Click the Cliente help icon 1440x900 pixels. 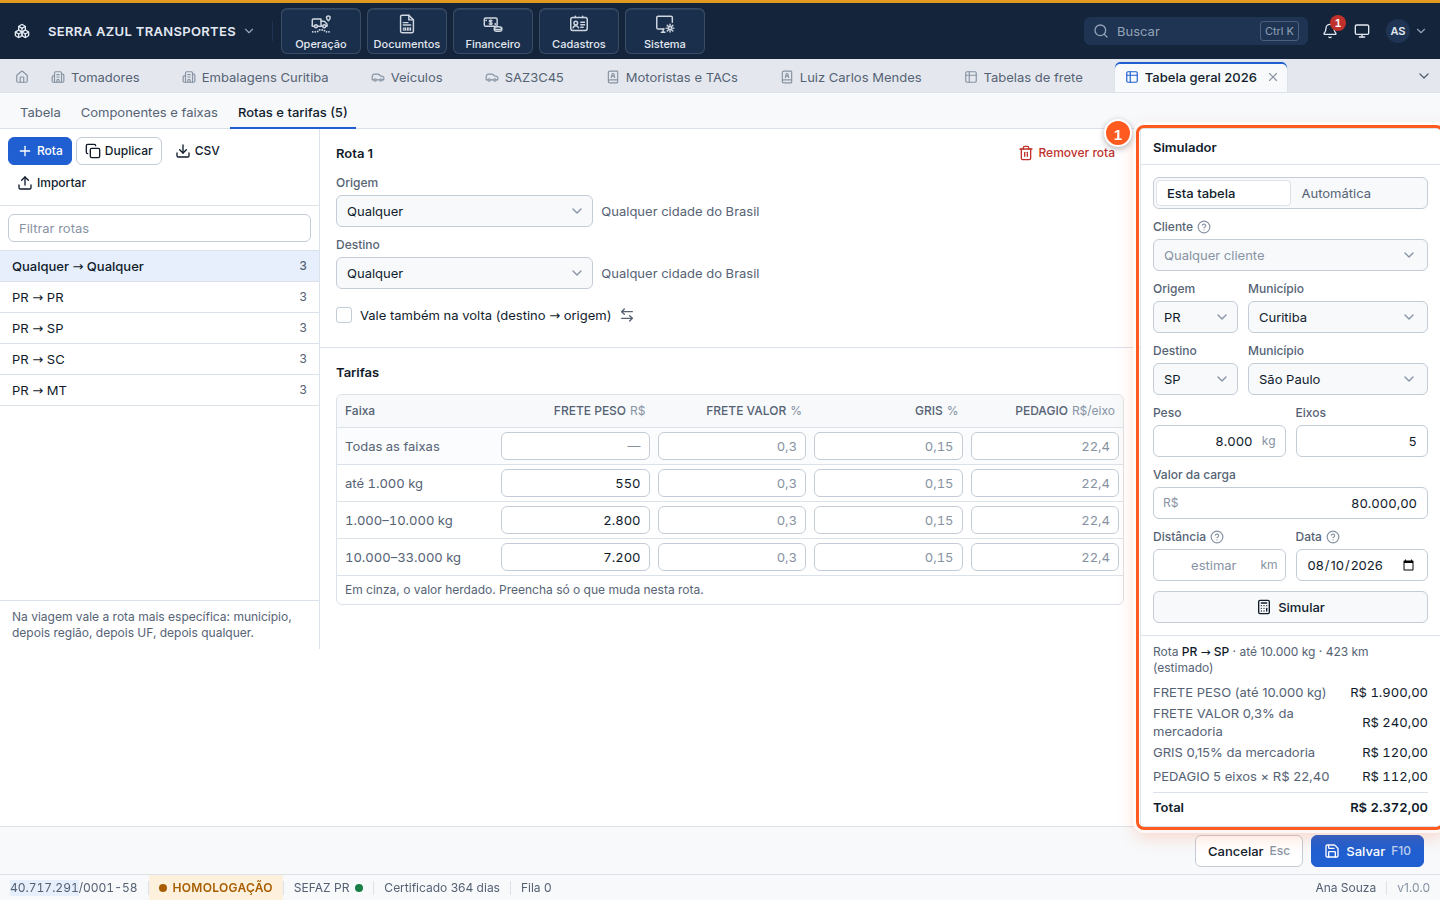(x=1204, y=227)
